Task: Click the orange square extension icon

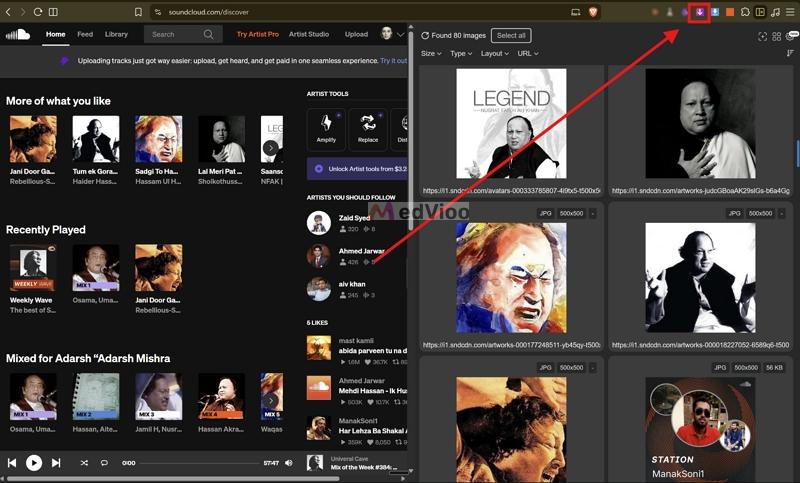Action: (x=730, y=12)
